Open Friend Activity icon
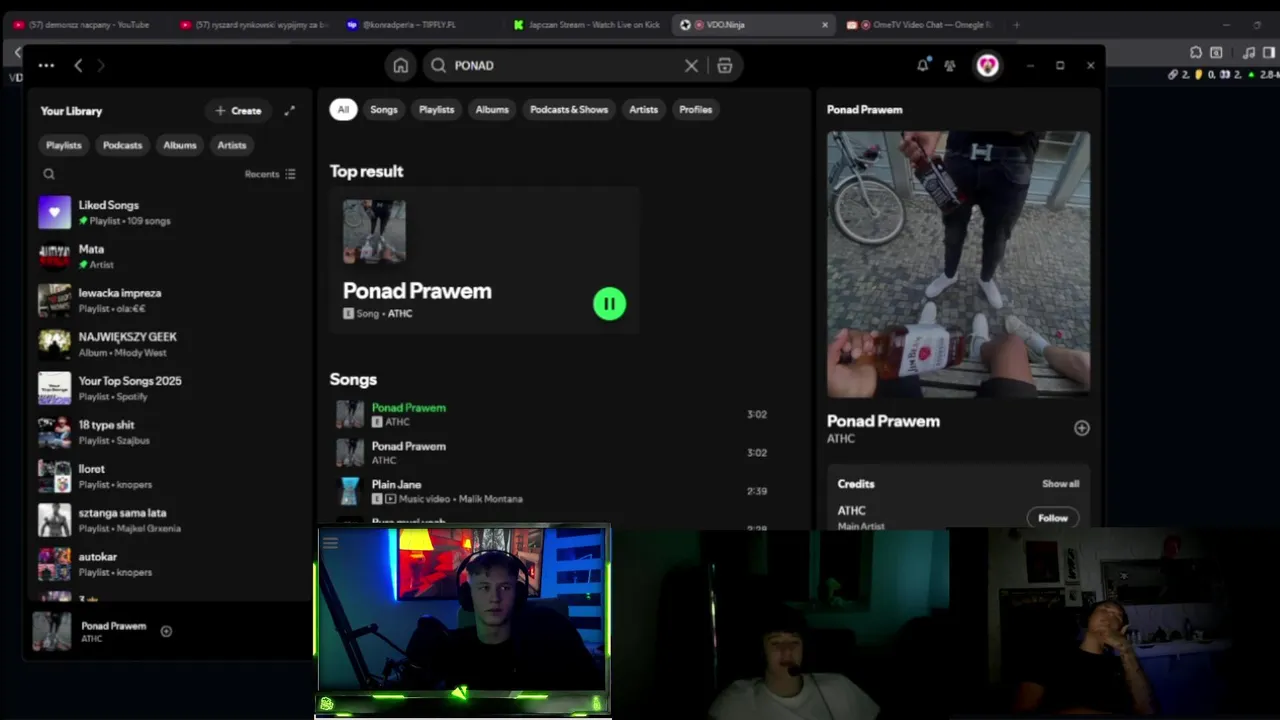Viewport: 1280px width, 720px height. pyautogui.click(x=950, y=65)
